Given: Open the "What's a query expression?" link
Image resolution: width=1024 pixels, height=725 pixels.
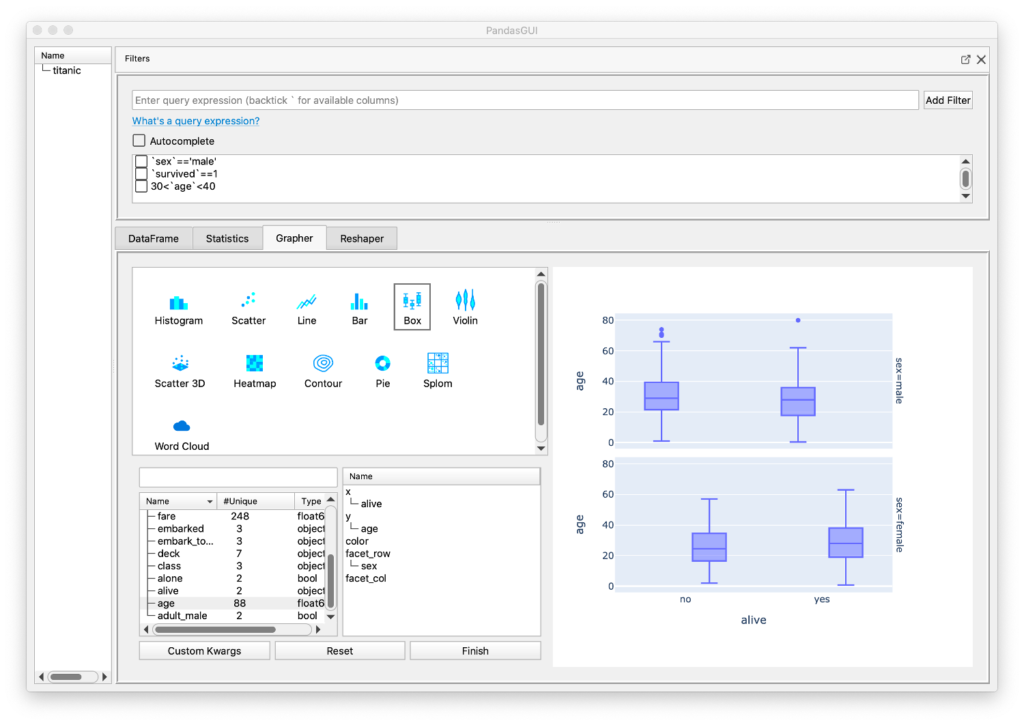Looking at the screenshot, I should click(x=195, y=121).
